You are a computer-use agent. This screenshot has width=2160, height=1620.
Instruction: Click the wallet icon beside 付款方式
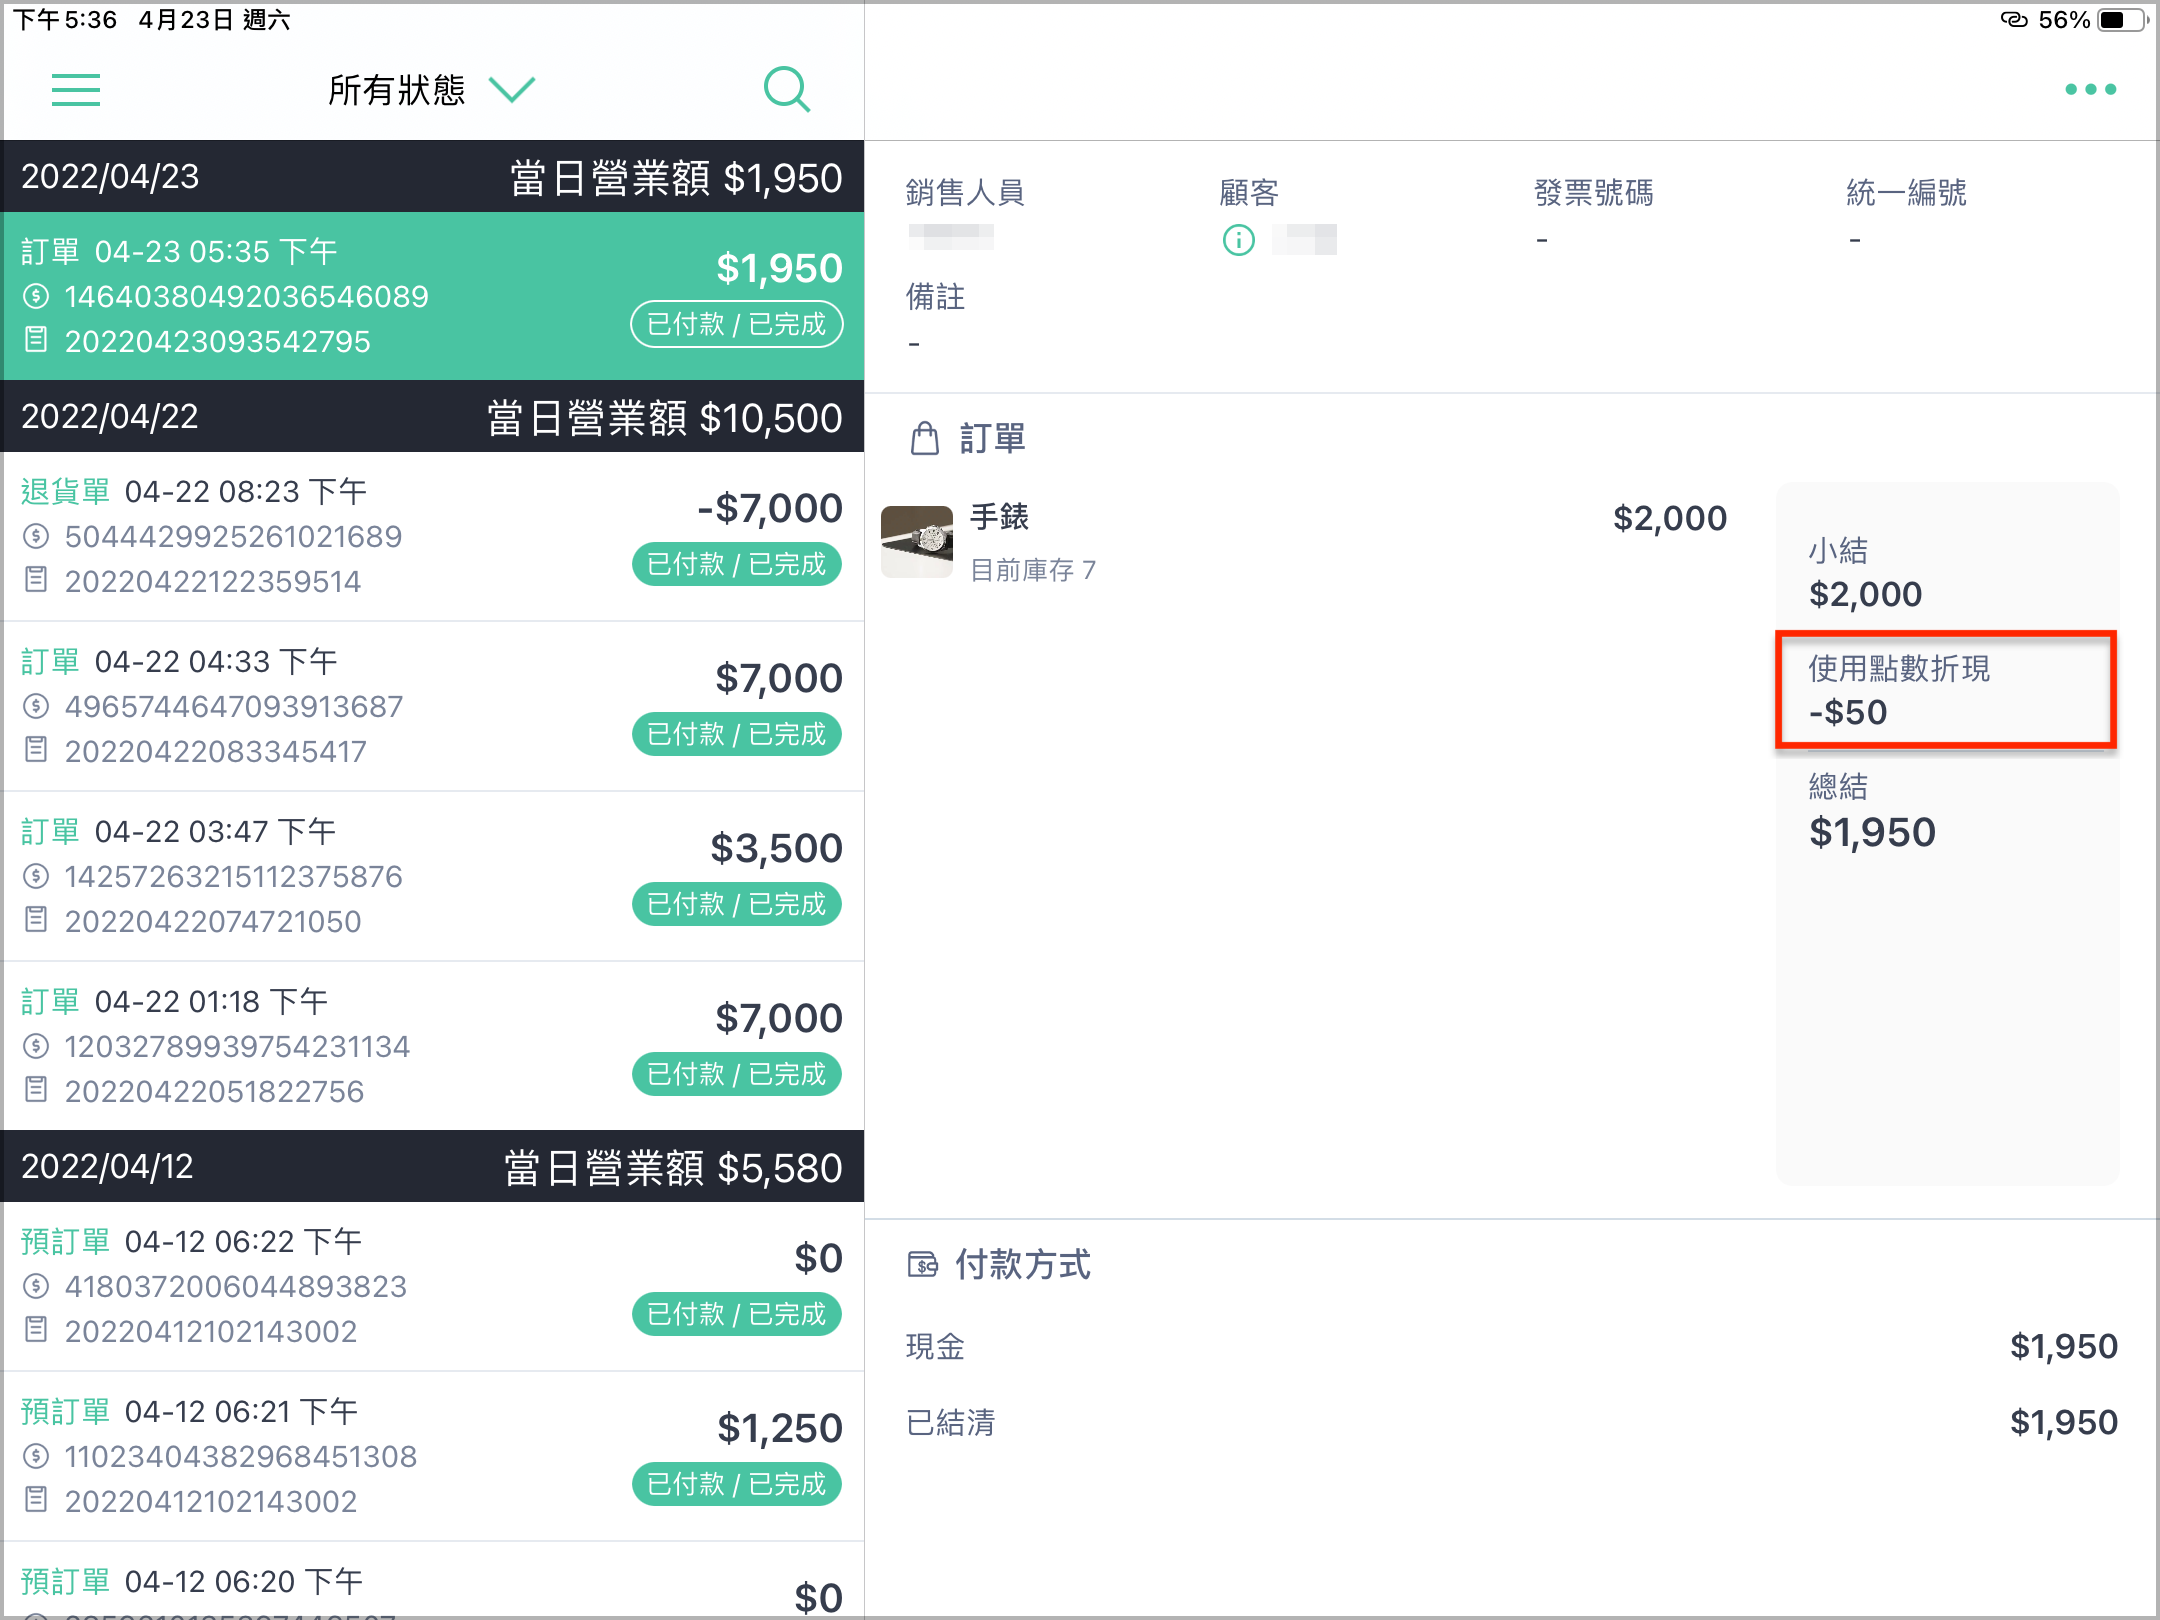click(923, 1265)
